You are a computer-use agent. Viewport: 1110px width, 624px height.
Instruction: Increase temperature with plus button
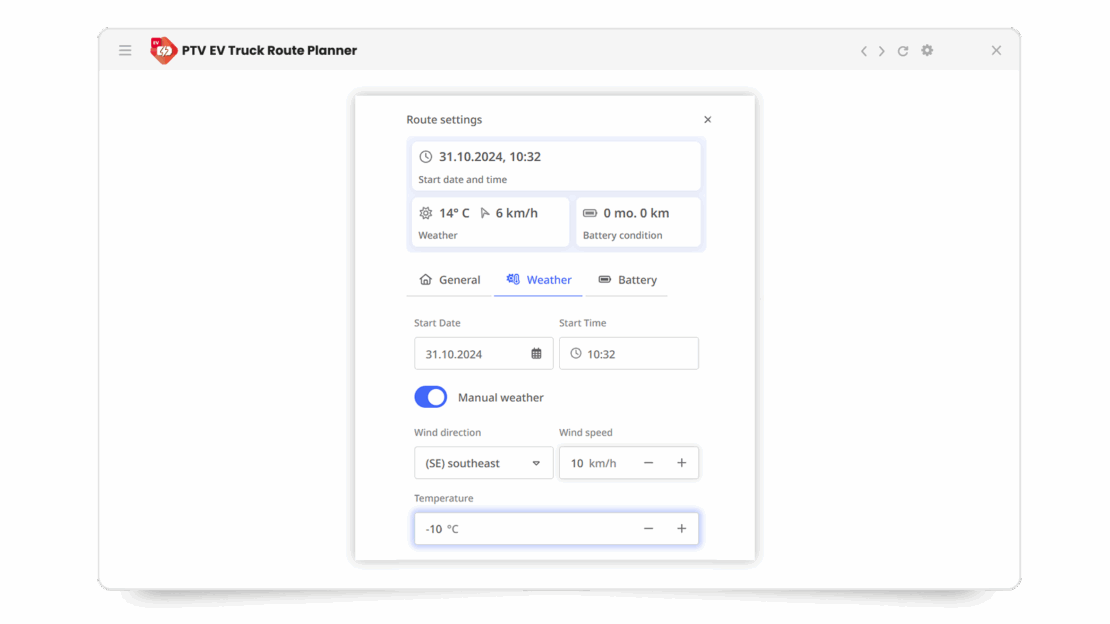click(682, 529)
